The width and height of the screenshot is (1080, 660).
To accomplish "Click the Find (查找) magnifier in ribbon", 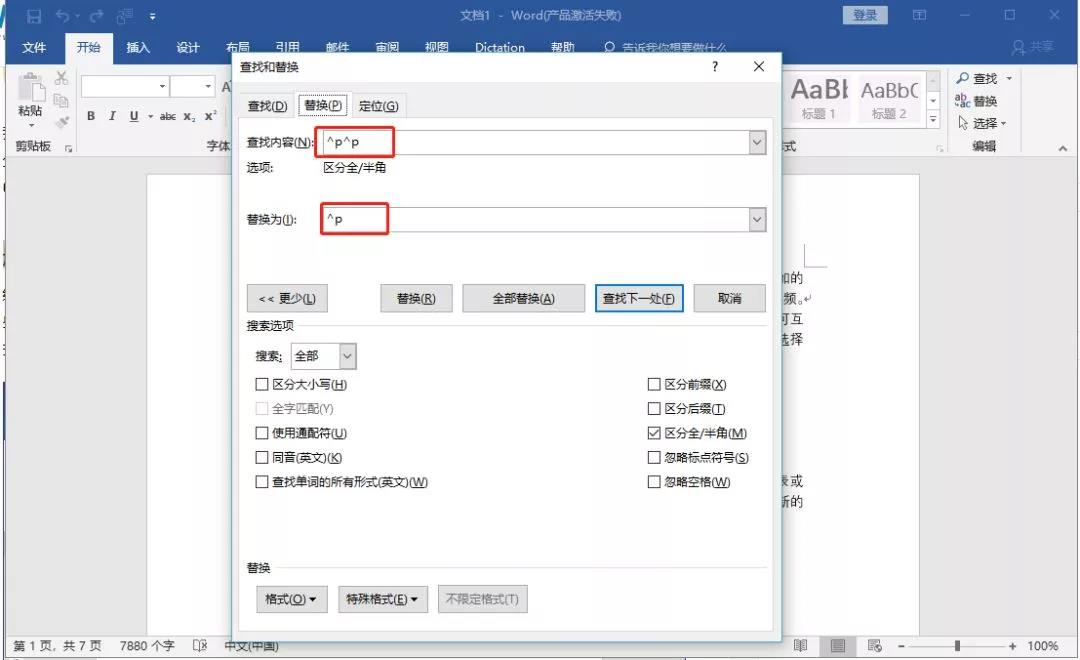I will [x=977, y=79].
